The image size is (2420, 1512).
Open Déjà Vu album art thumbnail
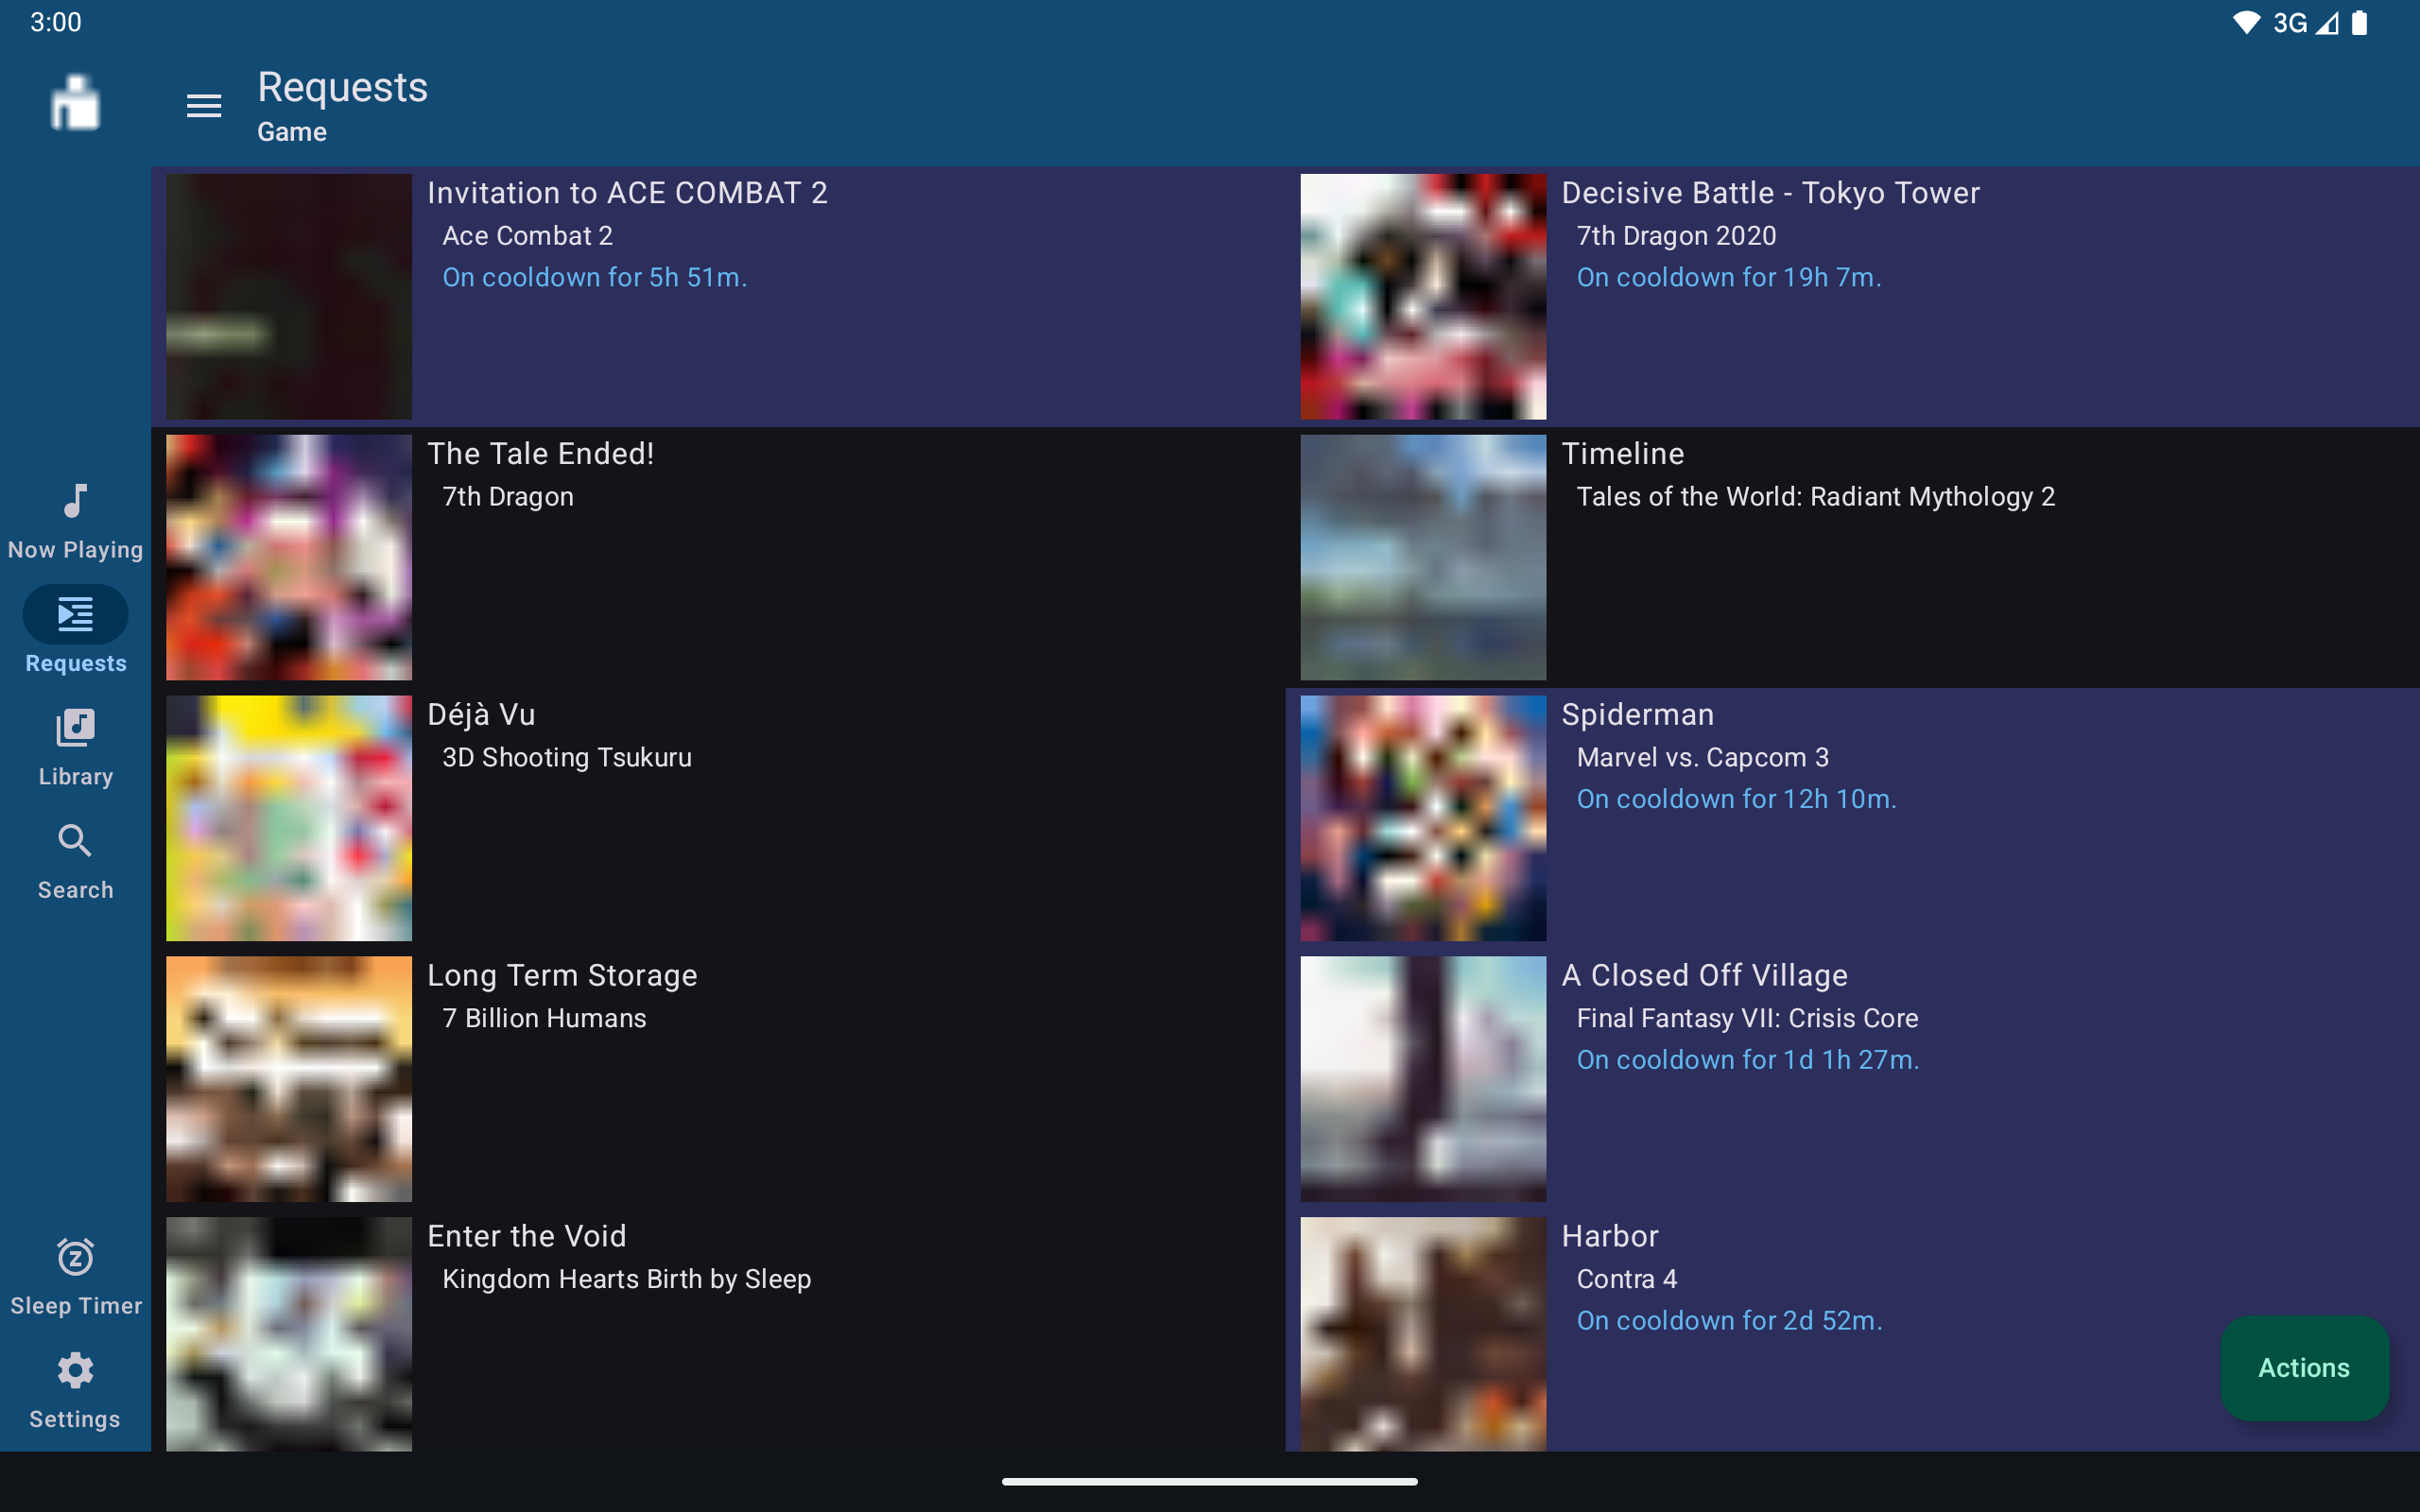[289, 818]
